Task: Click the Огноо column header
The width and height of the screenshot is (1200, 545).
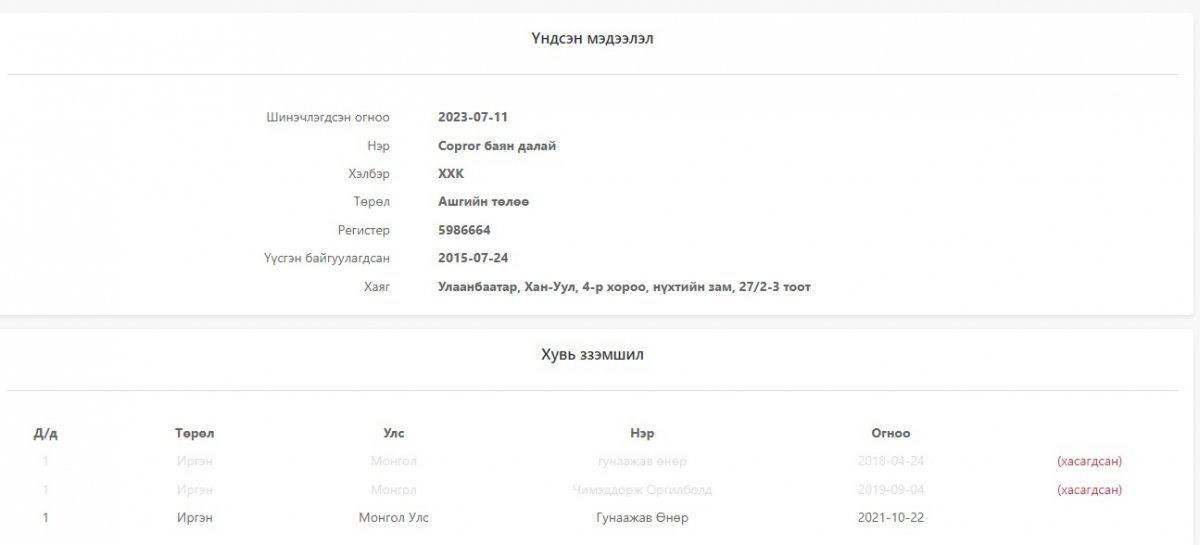Action: pos(890,433)
